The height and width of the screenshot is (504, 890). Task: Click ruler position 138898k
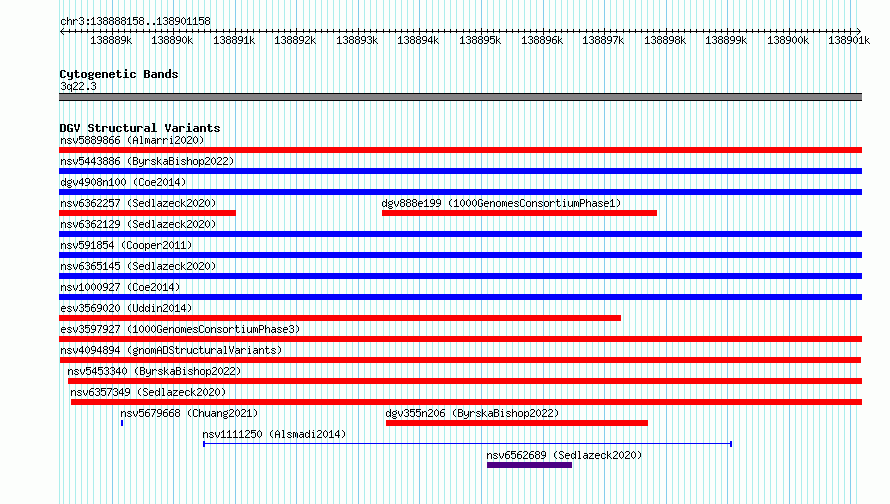pyautogui.click(x=665, y=41)
